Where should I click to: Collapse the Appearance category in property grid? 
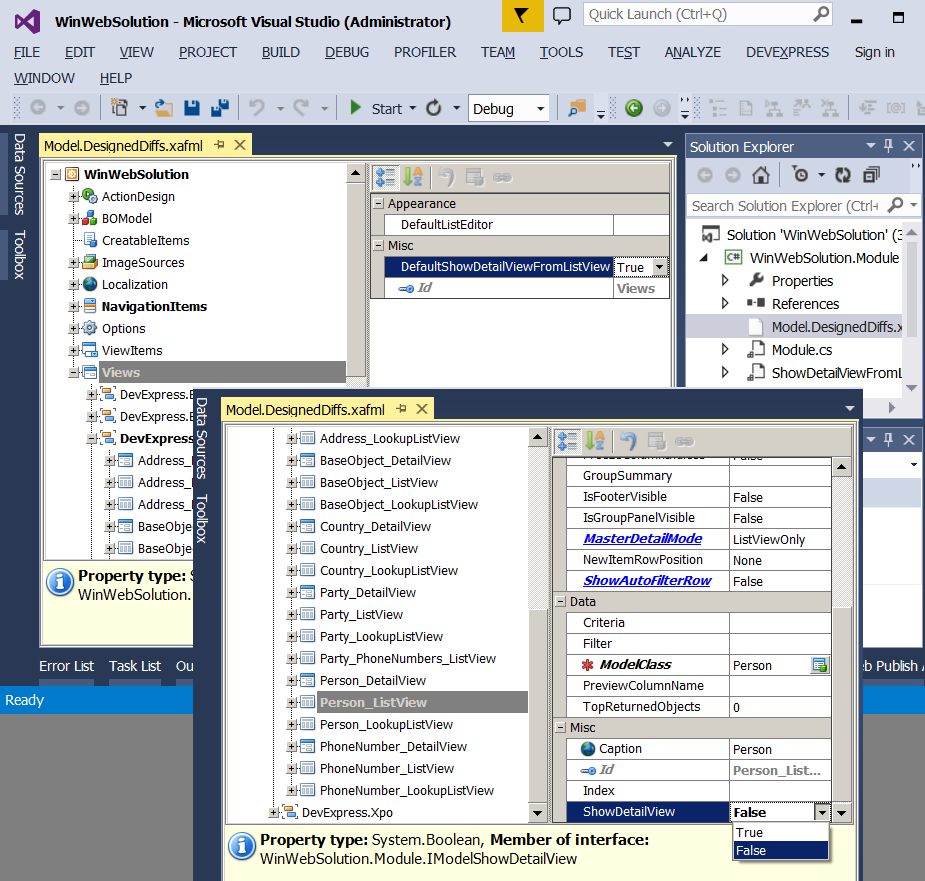pos(379,204)
